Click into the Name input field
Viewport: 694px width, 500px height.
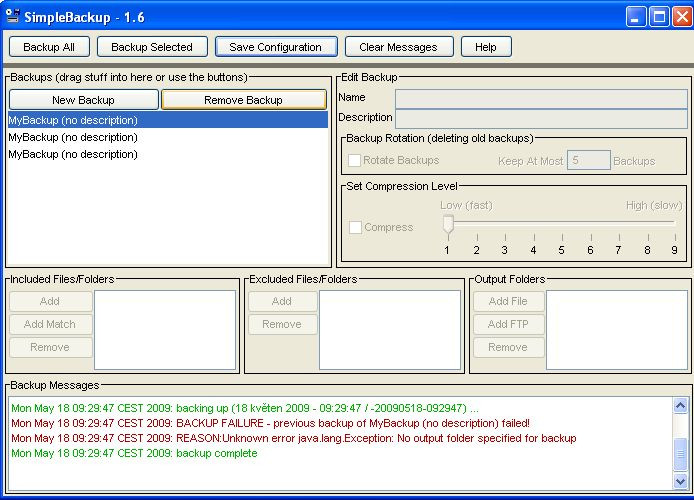541,99
